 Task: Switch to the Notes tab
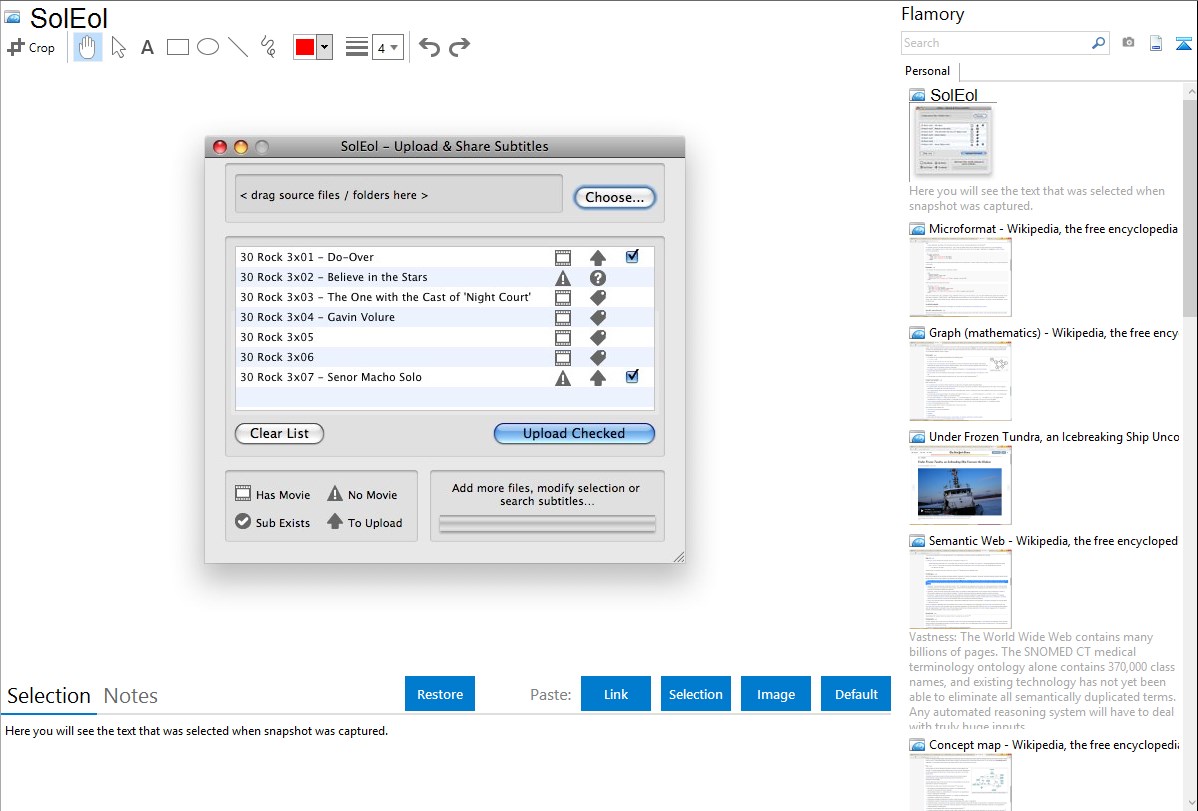(x=131, y=696)
